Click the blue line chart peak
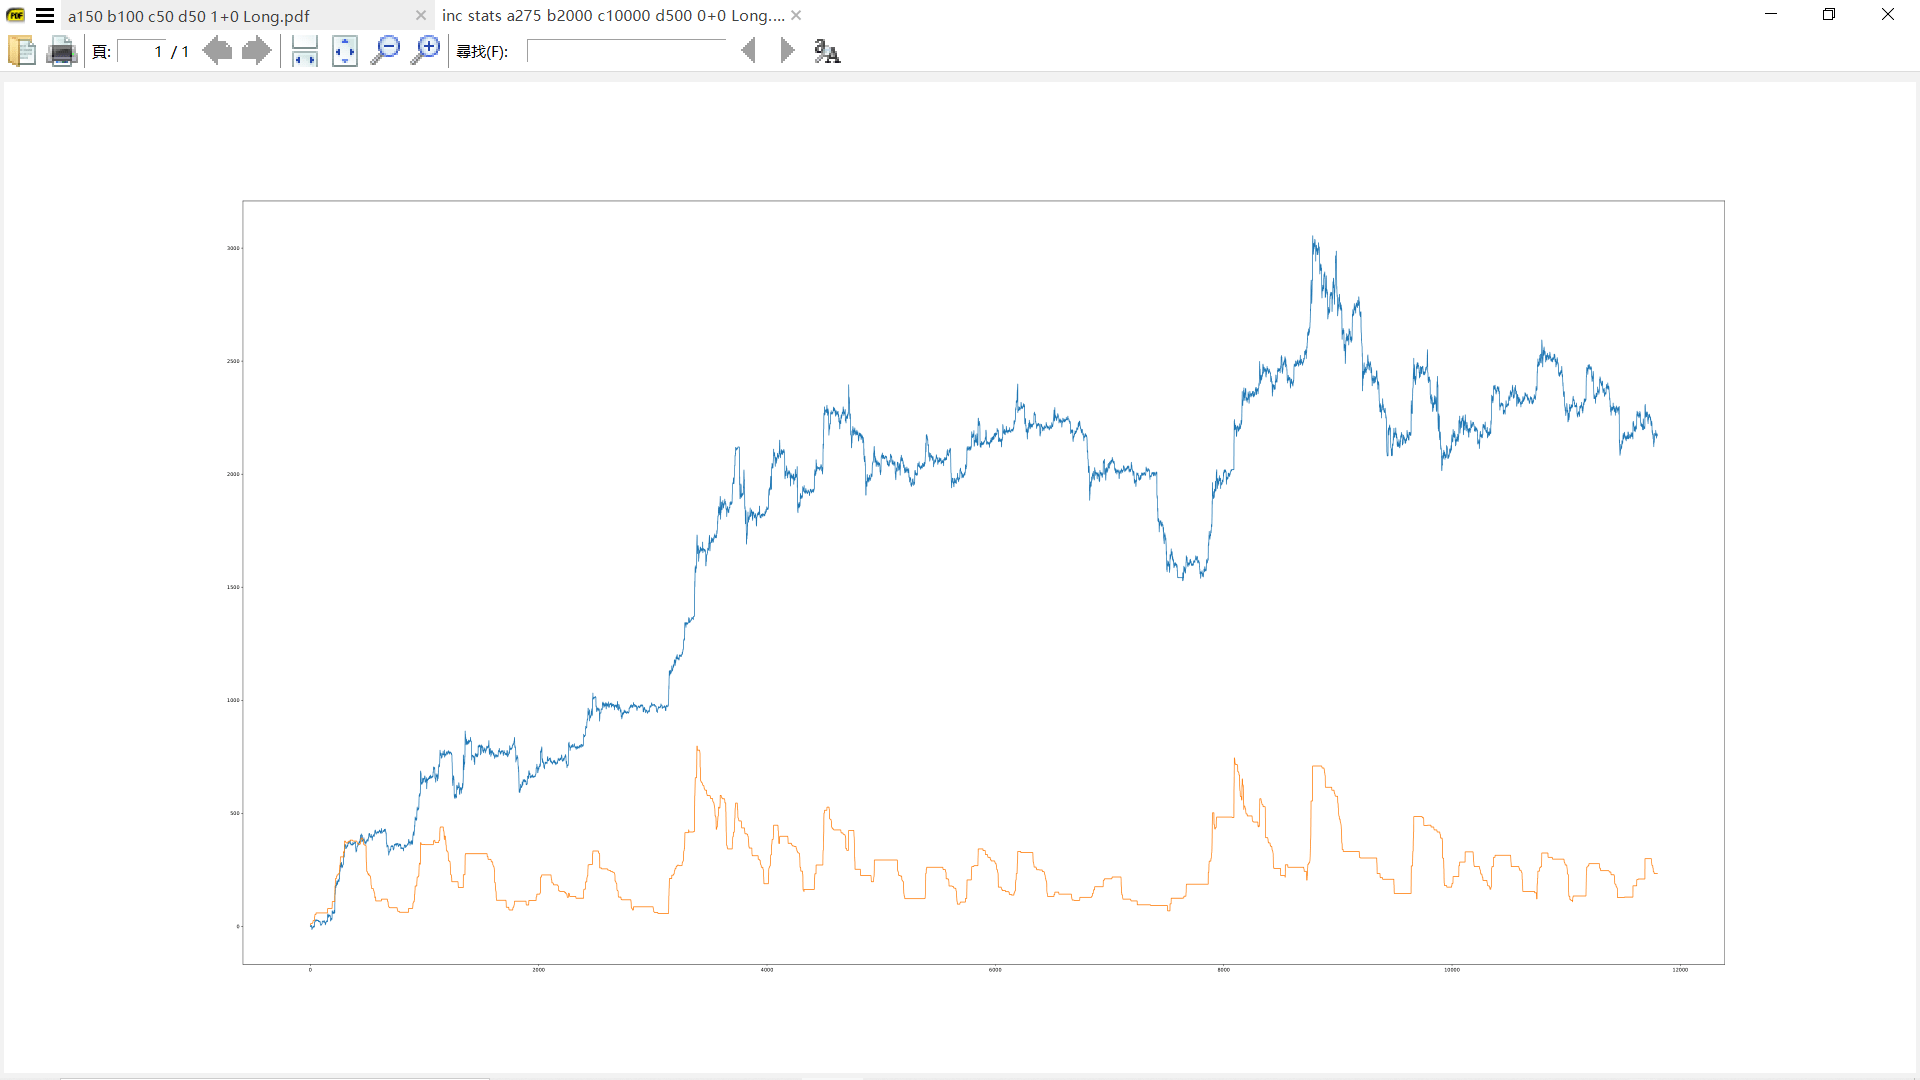The height and width of the screenshot is (1080, 1920). pyautogui.click(x=1313, y=239)
